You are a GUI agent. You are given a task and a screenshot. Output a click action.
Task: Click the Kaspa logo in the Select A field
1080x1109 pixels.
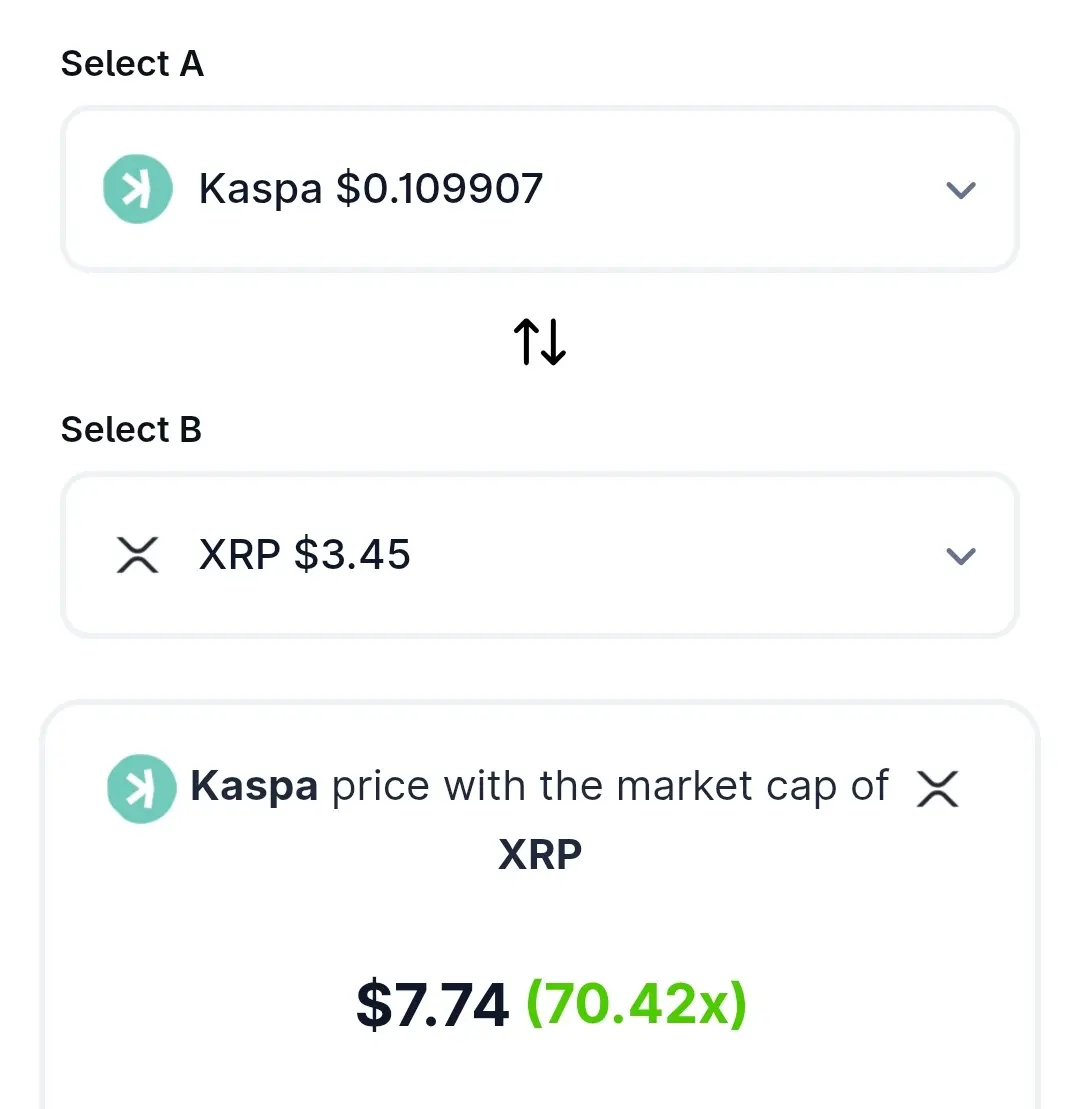(138, 189)
